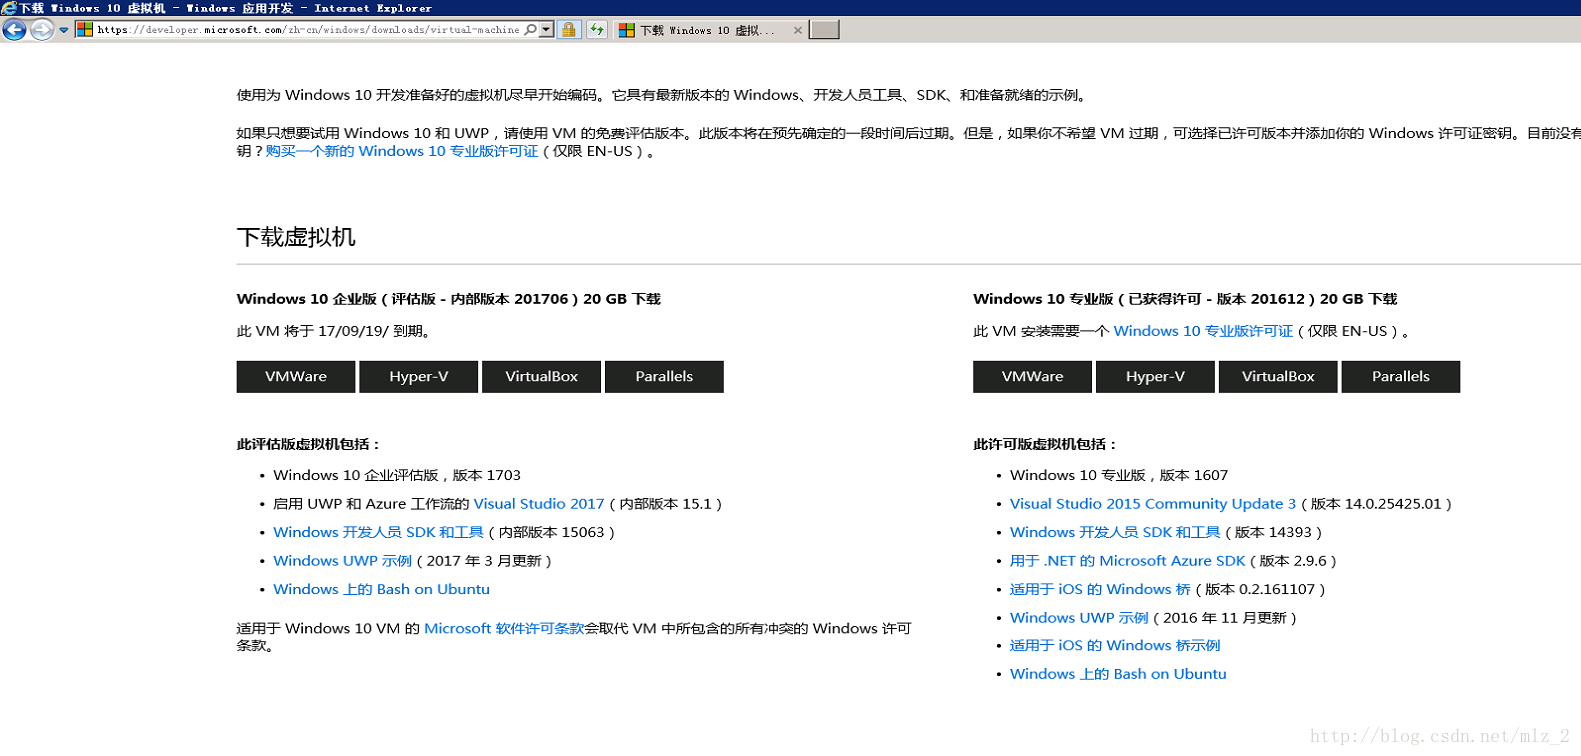The height and width of the screenshot is (756, 1581).
Task: Click the 此 VM 将于 17/09/19/ 到期 text
Action: coord(333,331)
